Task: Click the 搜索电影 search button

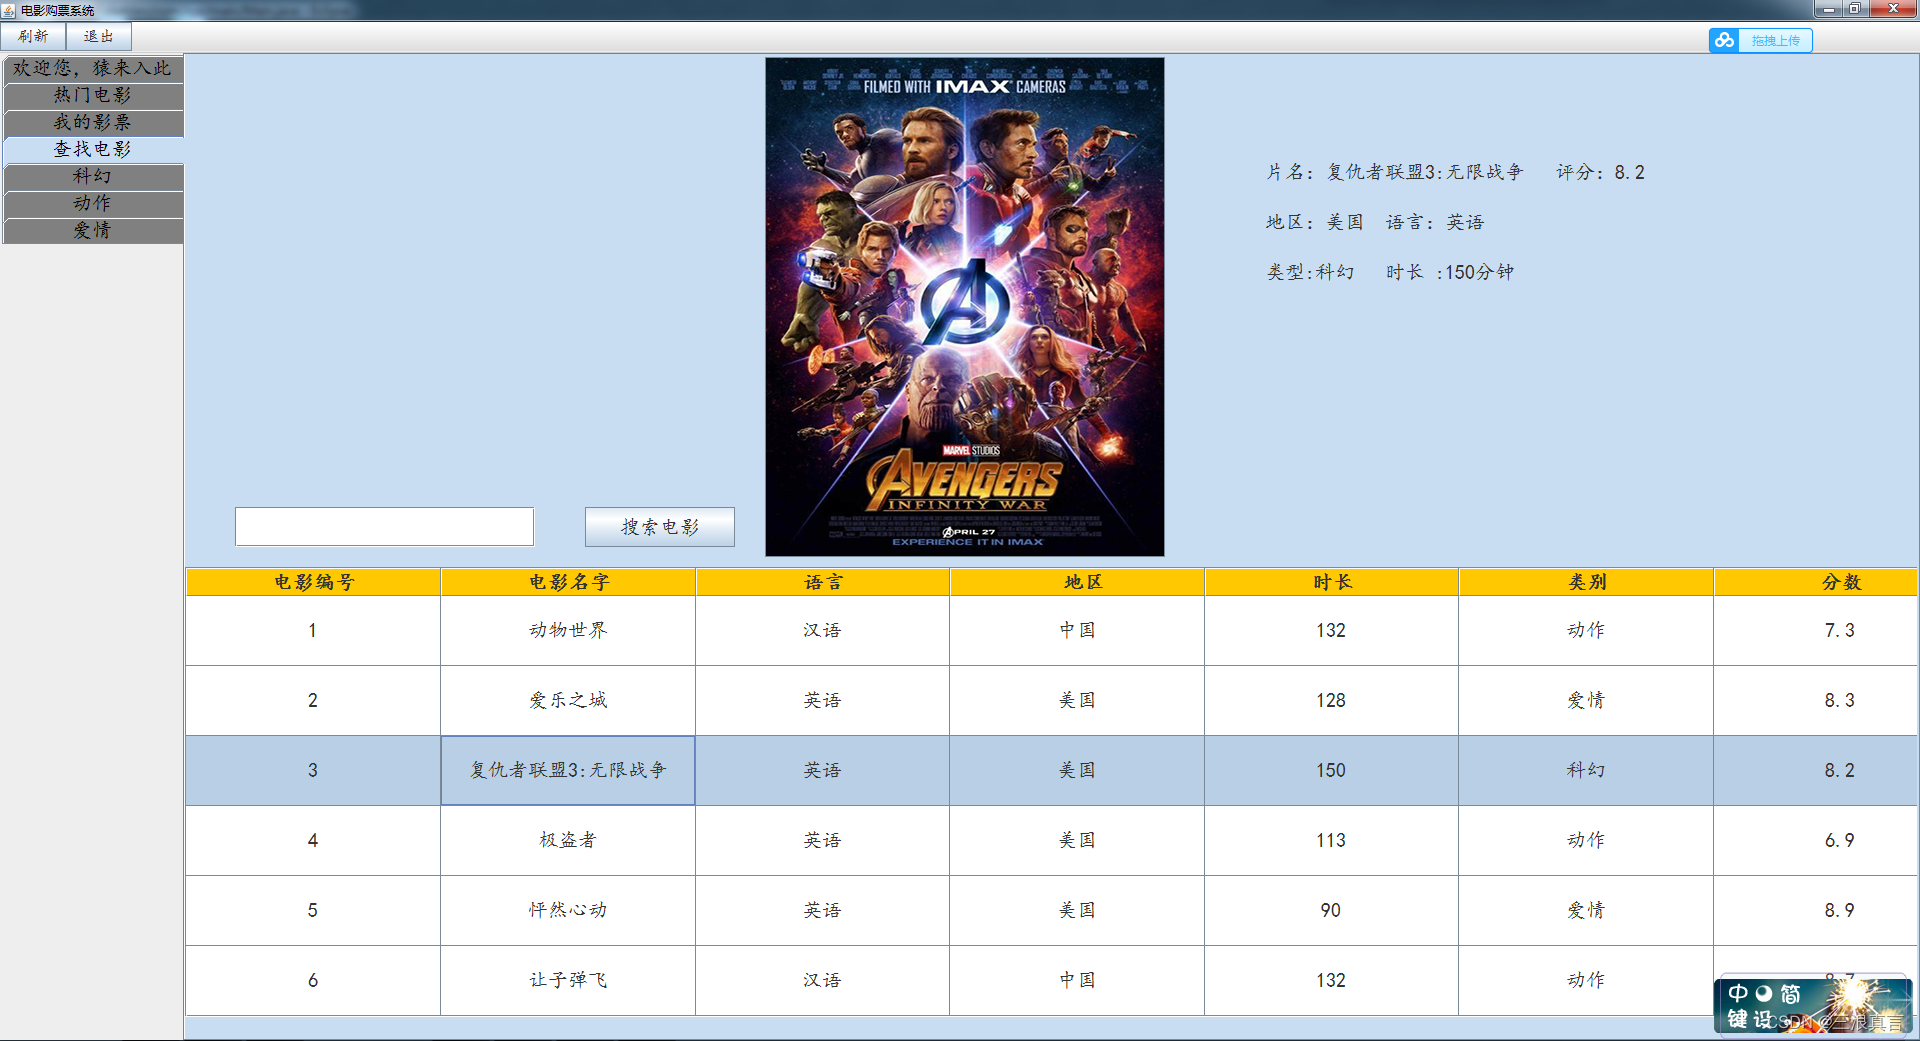Action: (659, 526)
